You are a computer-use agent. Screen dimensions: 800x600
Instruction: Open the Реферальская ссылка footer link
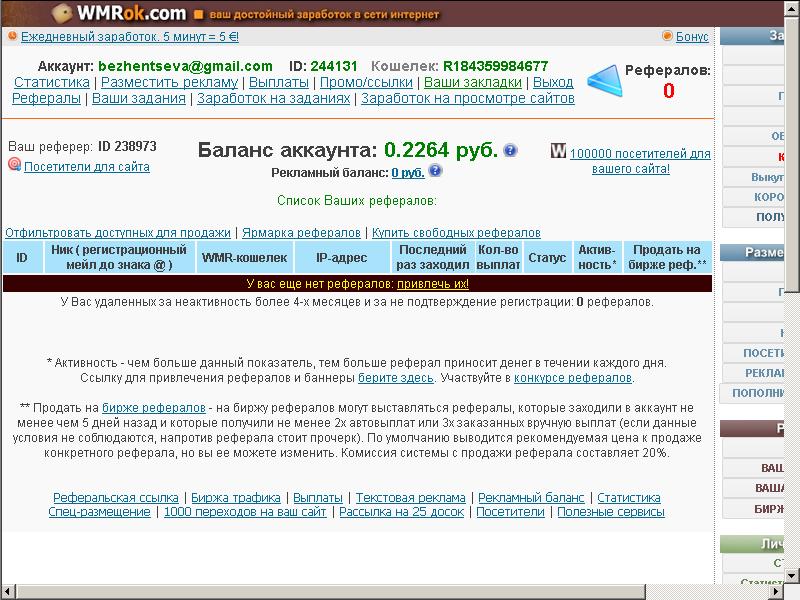(x=116, y=497)
